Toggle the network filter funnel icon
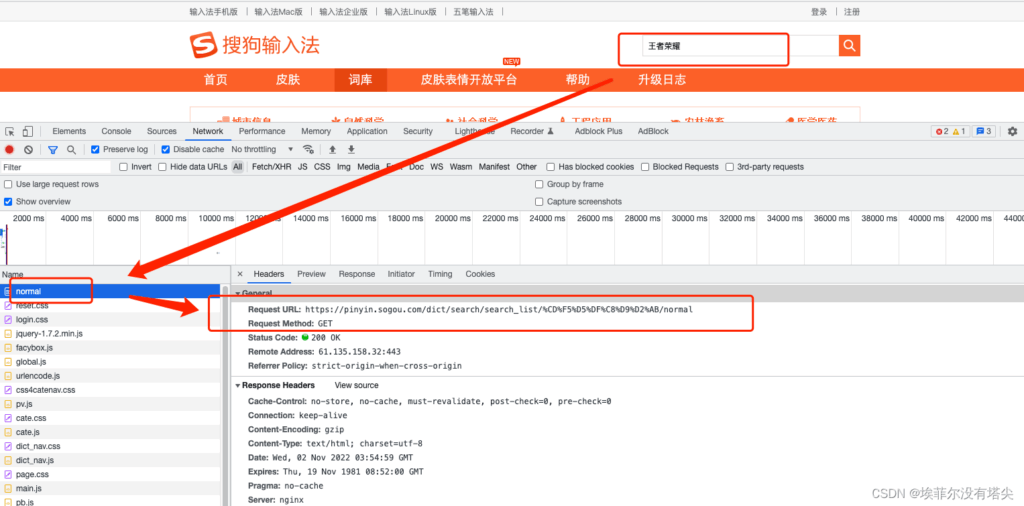The image size is (1024, 506). (52, 150)
